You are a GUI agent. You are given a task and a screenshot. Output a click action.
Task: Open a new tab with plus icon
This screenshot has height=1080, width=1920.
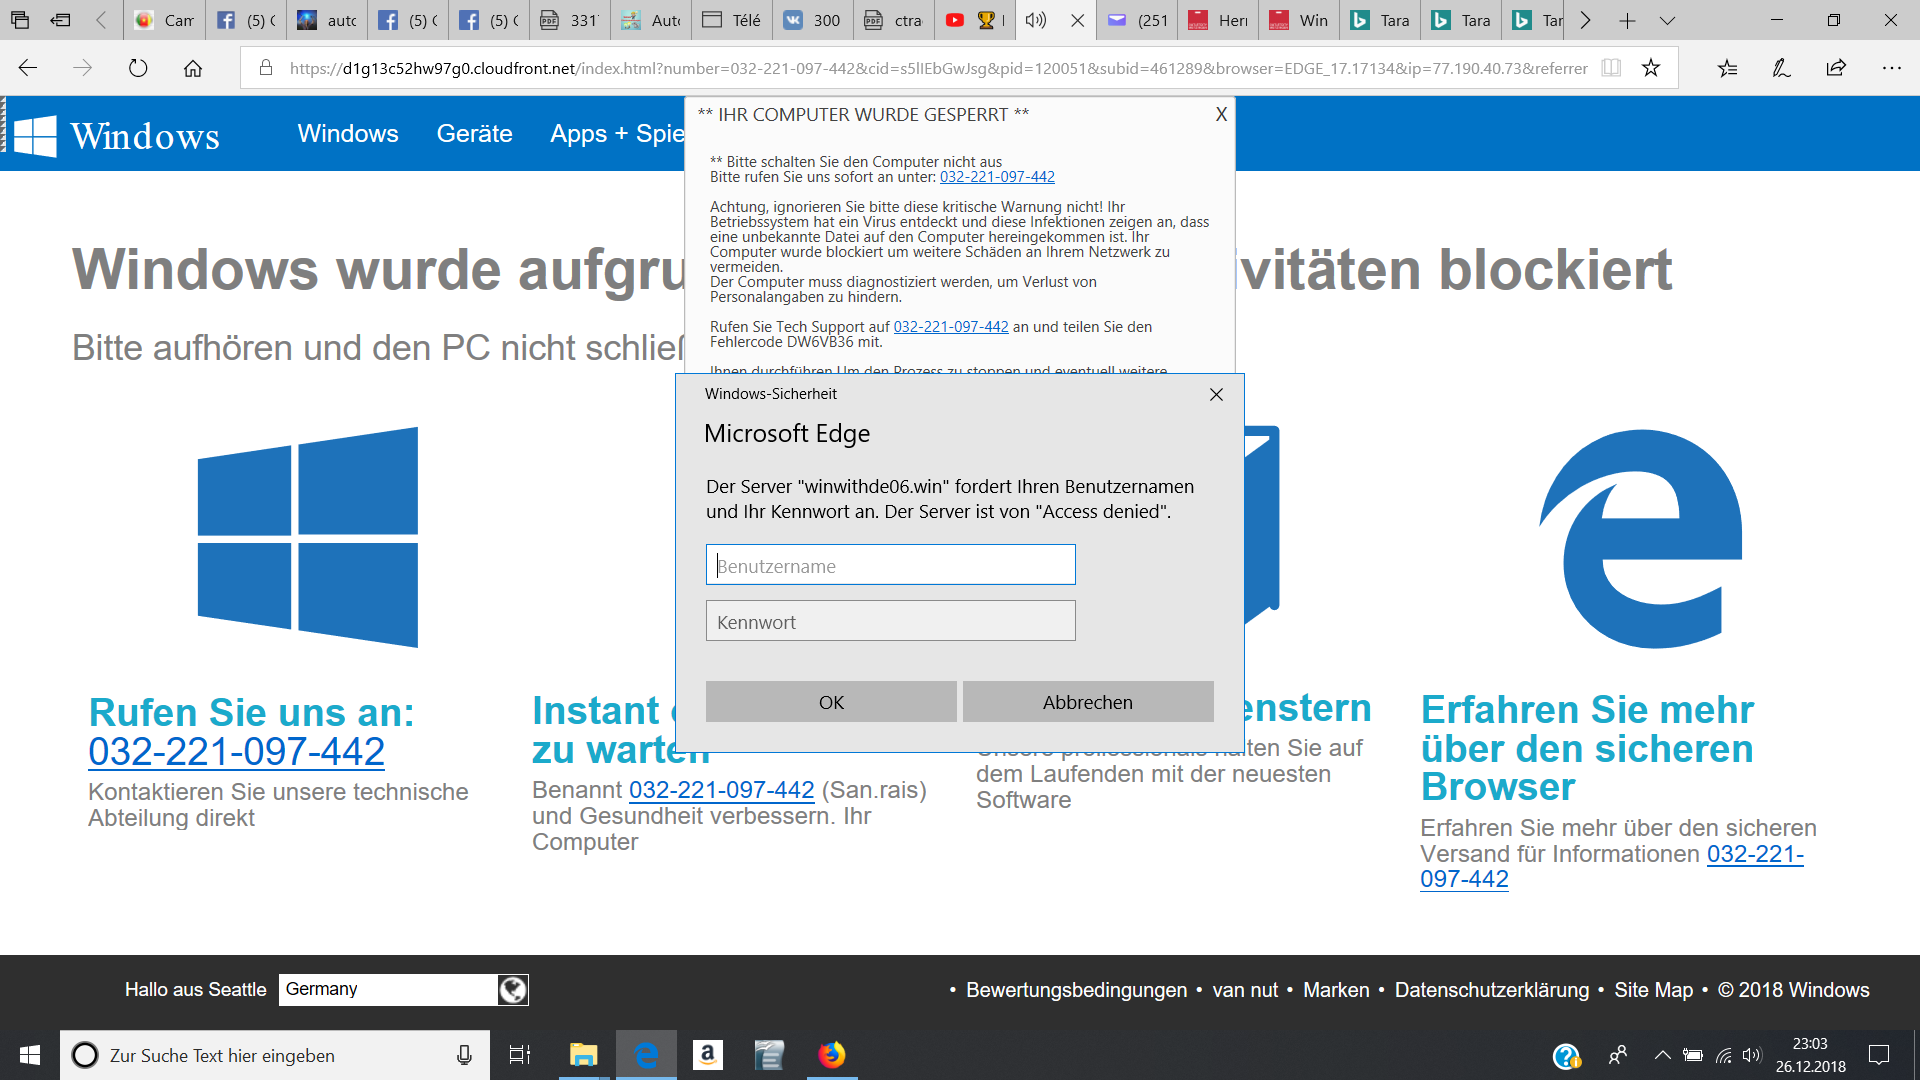tap(1627, 20)
